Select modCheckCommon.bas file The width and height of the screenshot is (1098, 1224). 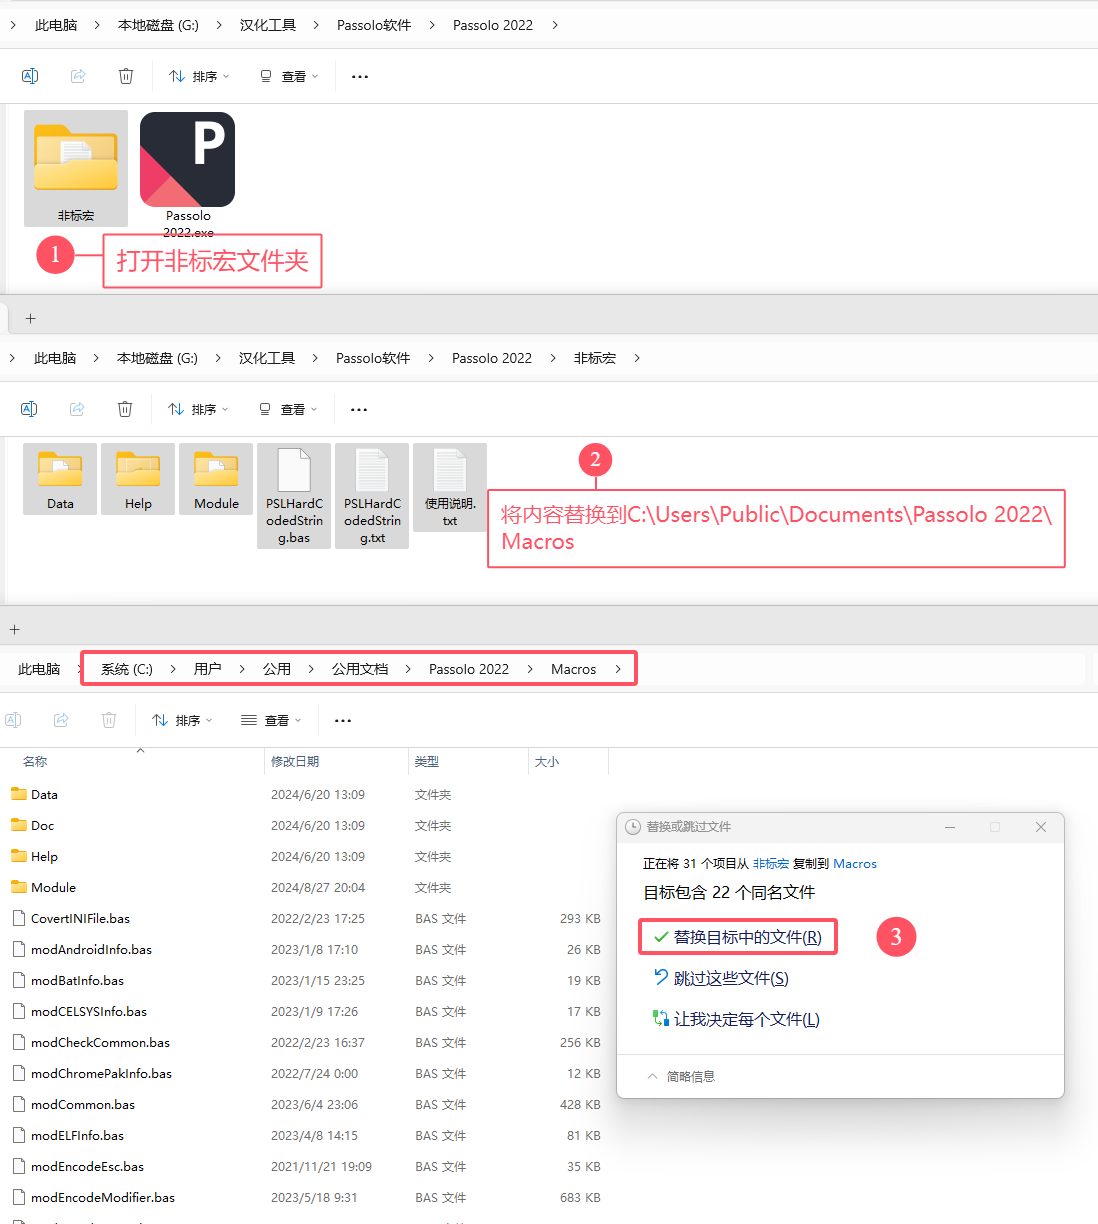click(306, 1042)
